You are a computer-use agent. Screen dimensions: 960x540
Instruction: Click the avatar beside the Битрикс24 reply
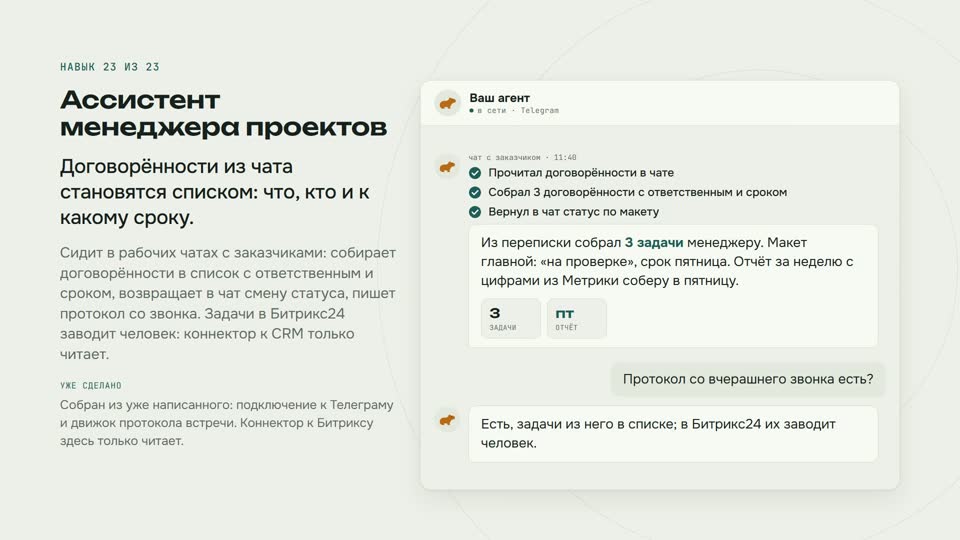coord(448,420)
